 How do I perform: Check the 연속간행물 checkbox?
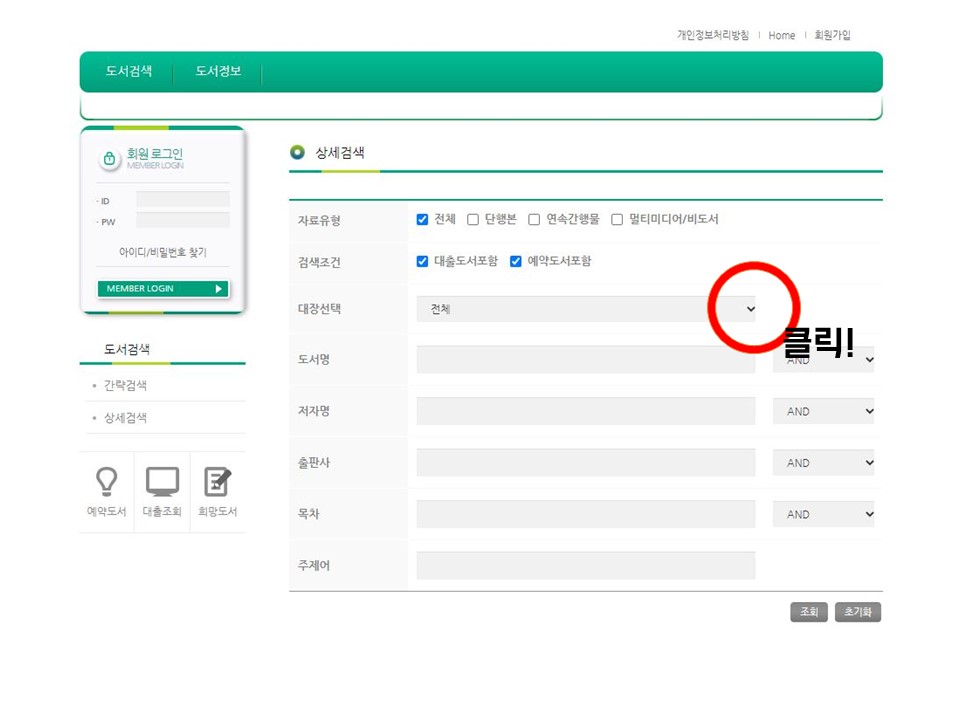click(534, 220)
